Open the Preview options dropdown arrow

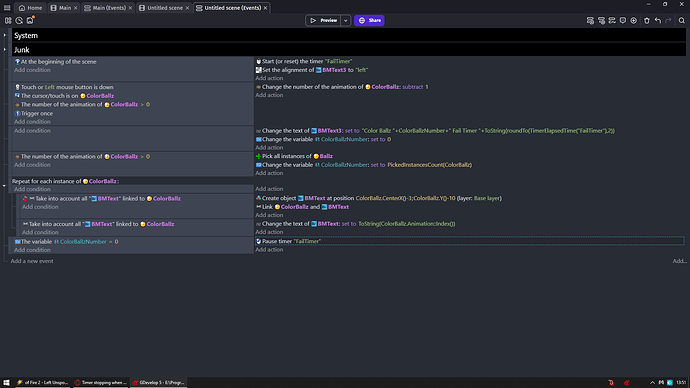pos(345,20)
